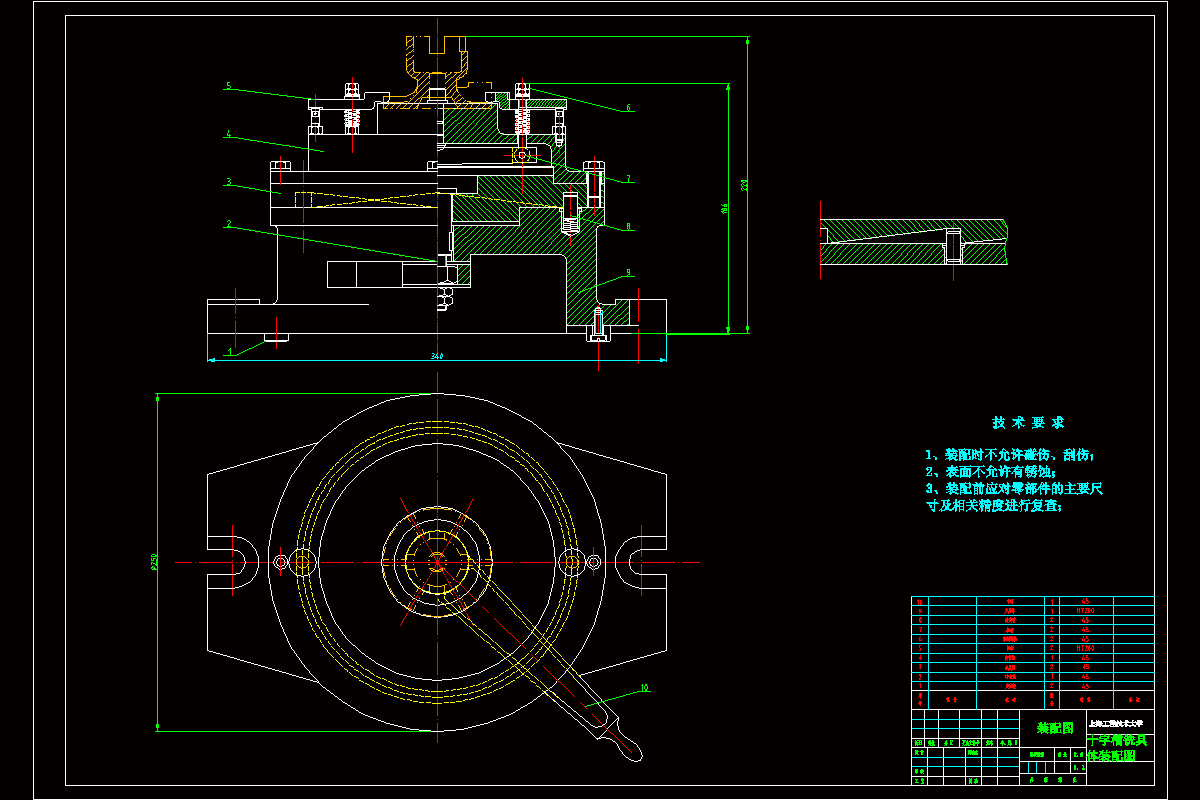This screenshot has width=1200, height=800.
Task: Select the 196 height dimension text
Action: (x=724, y=208)
